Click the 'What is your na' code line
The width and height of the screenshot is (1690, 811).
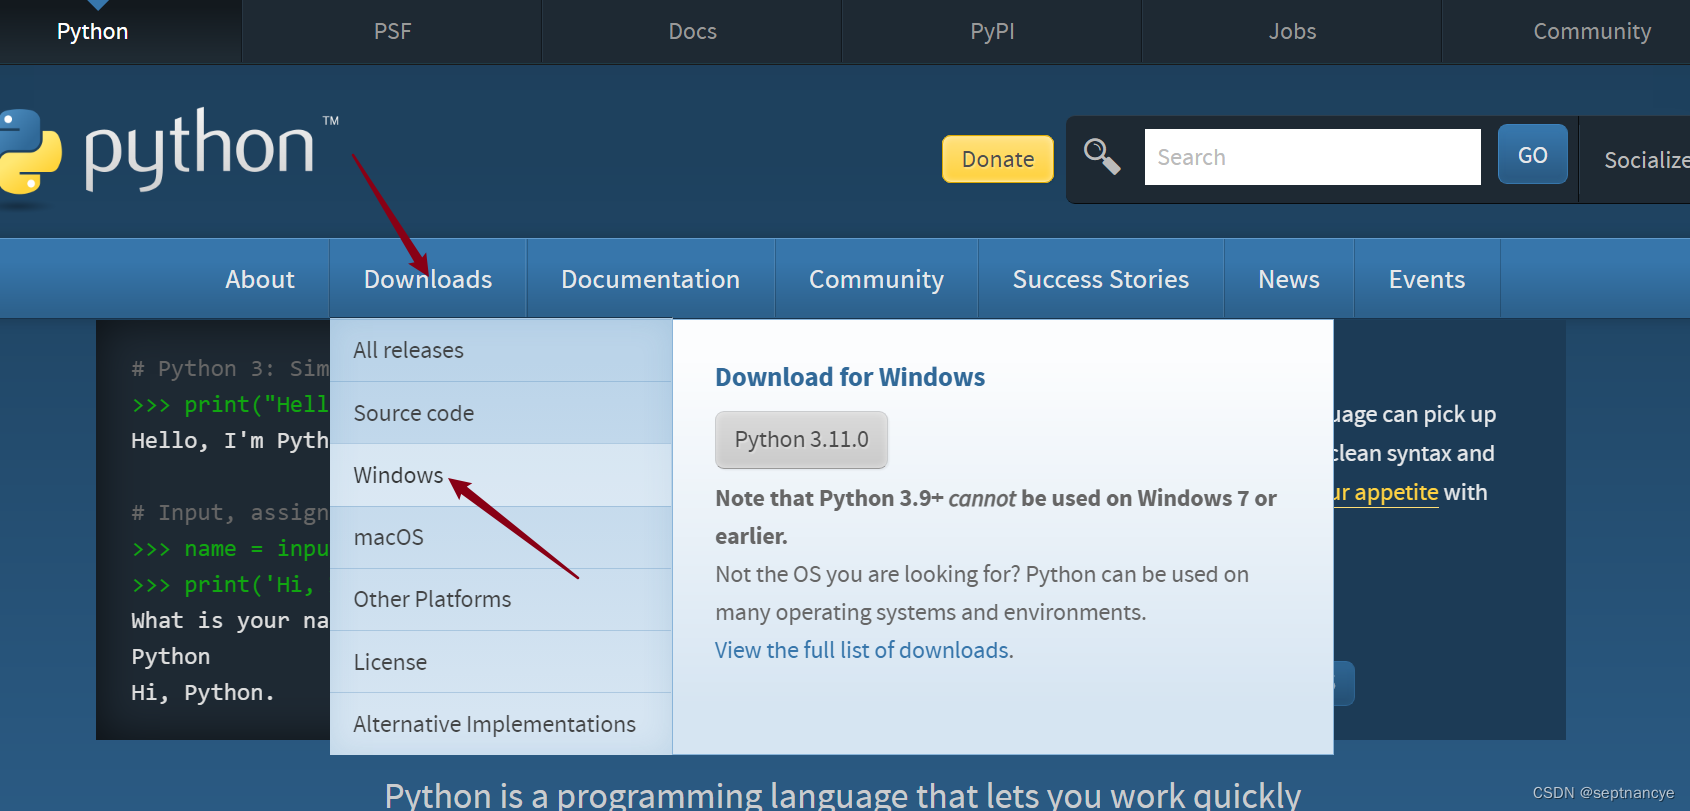(x=230, y=620)
